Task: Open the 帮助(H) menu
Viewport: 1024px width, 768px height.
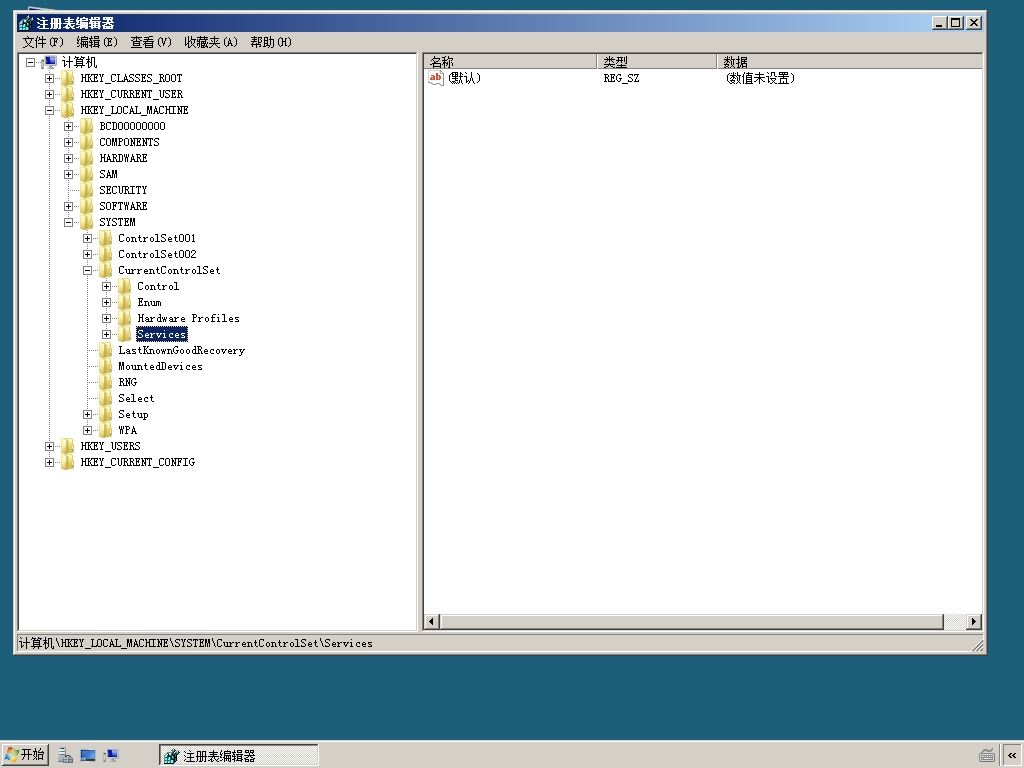Action: tap(271, 42)
